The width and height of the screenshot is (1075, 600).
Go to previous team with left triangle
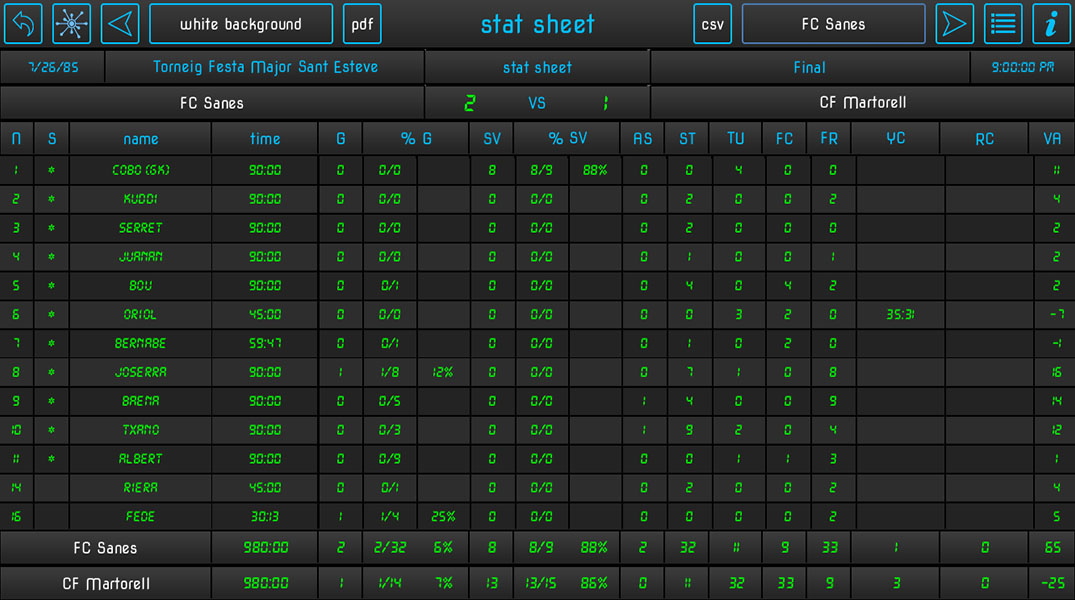120,24
